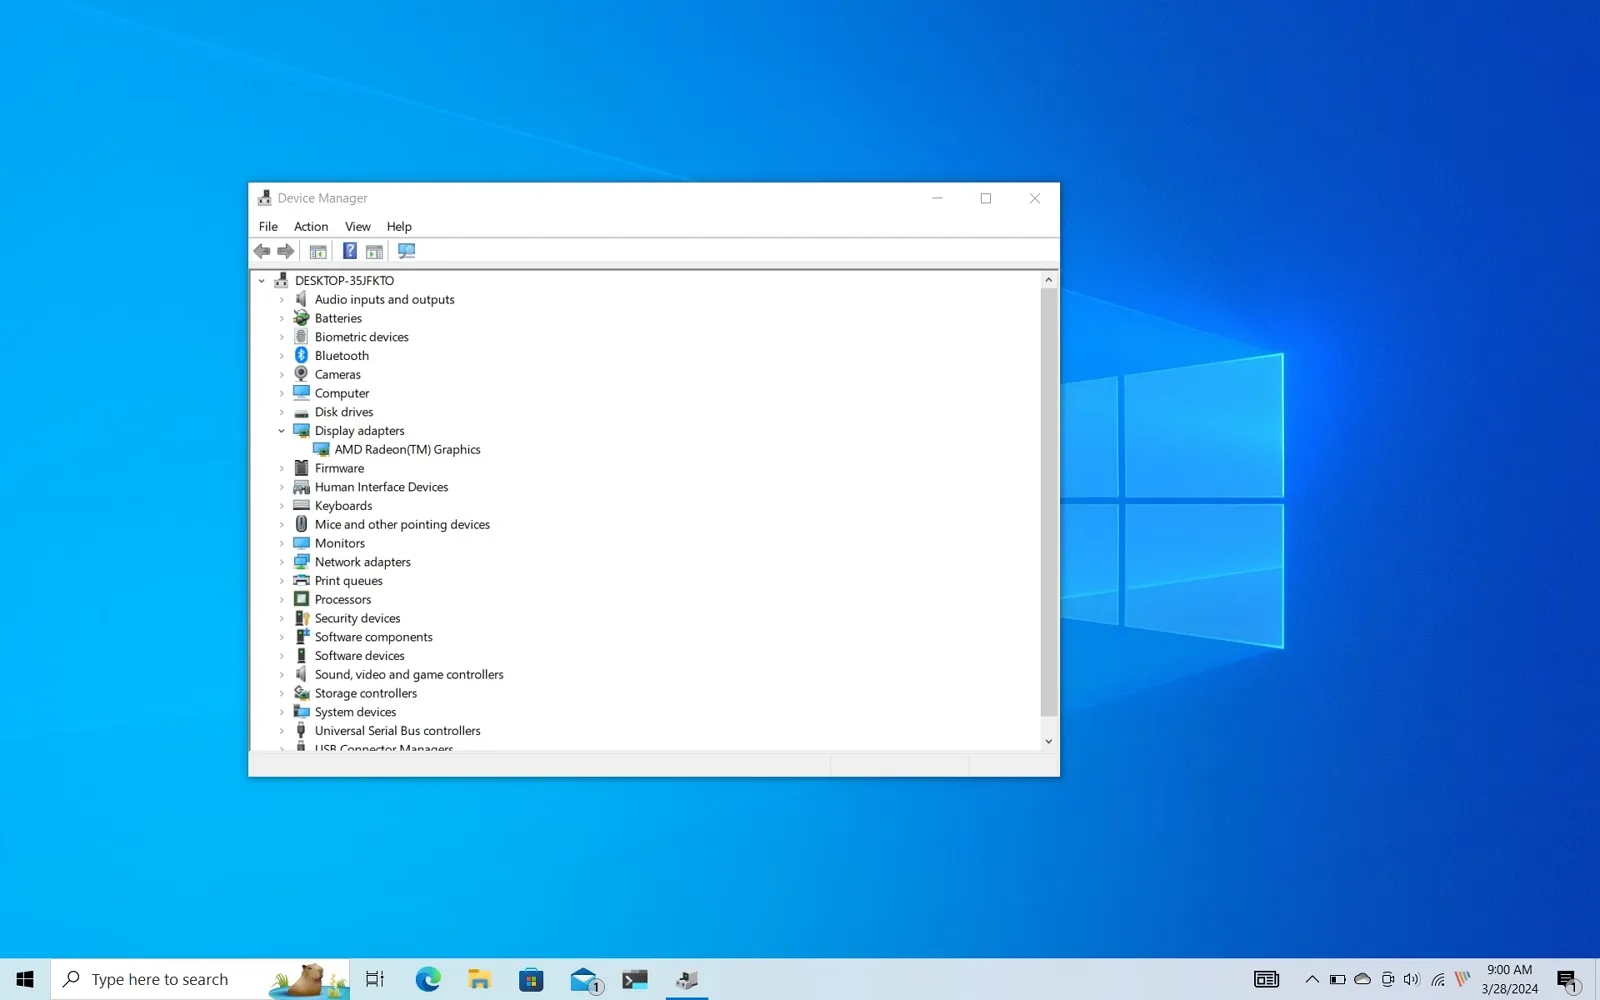
Task: Select the Processors tree item
Action: click(342, 600)
